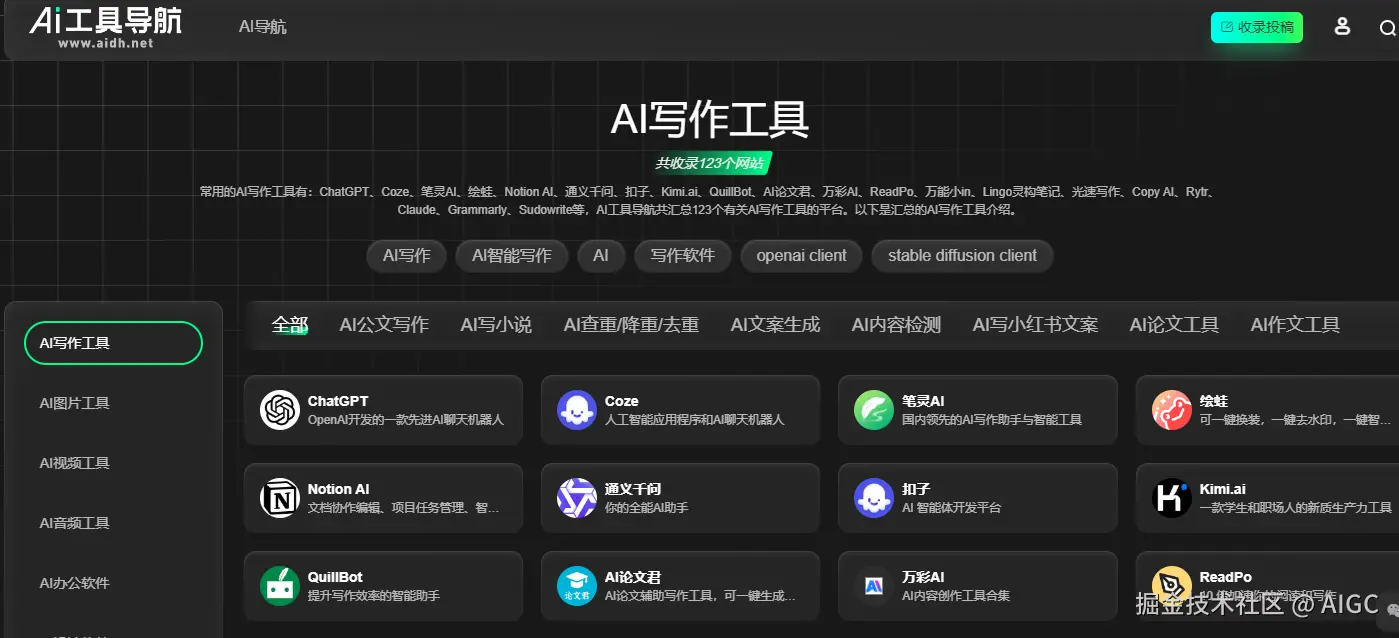Open AI音频工具 sidebar category
This screenshot has height=638, width=1399.
click(75, 523)
